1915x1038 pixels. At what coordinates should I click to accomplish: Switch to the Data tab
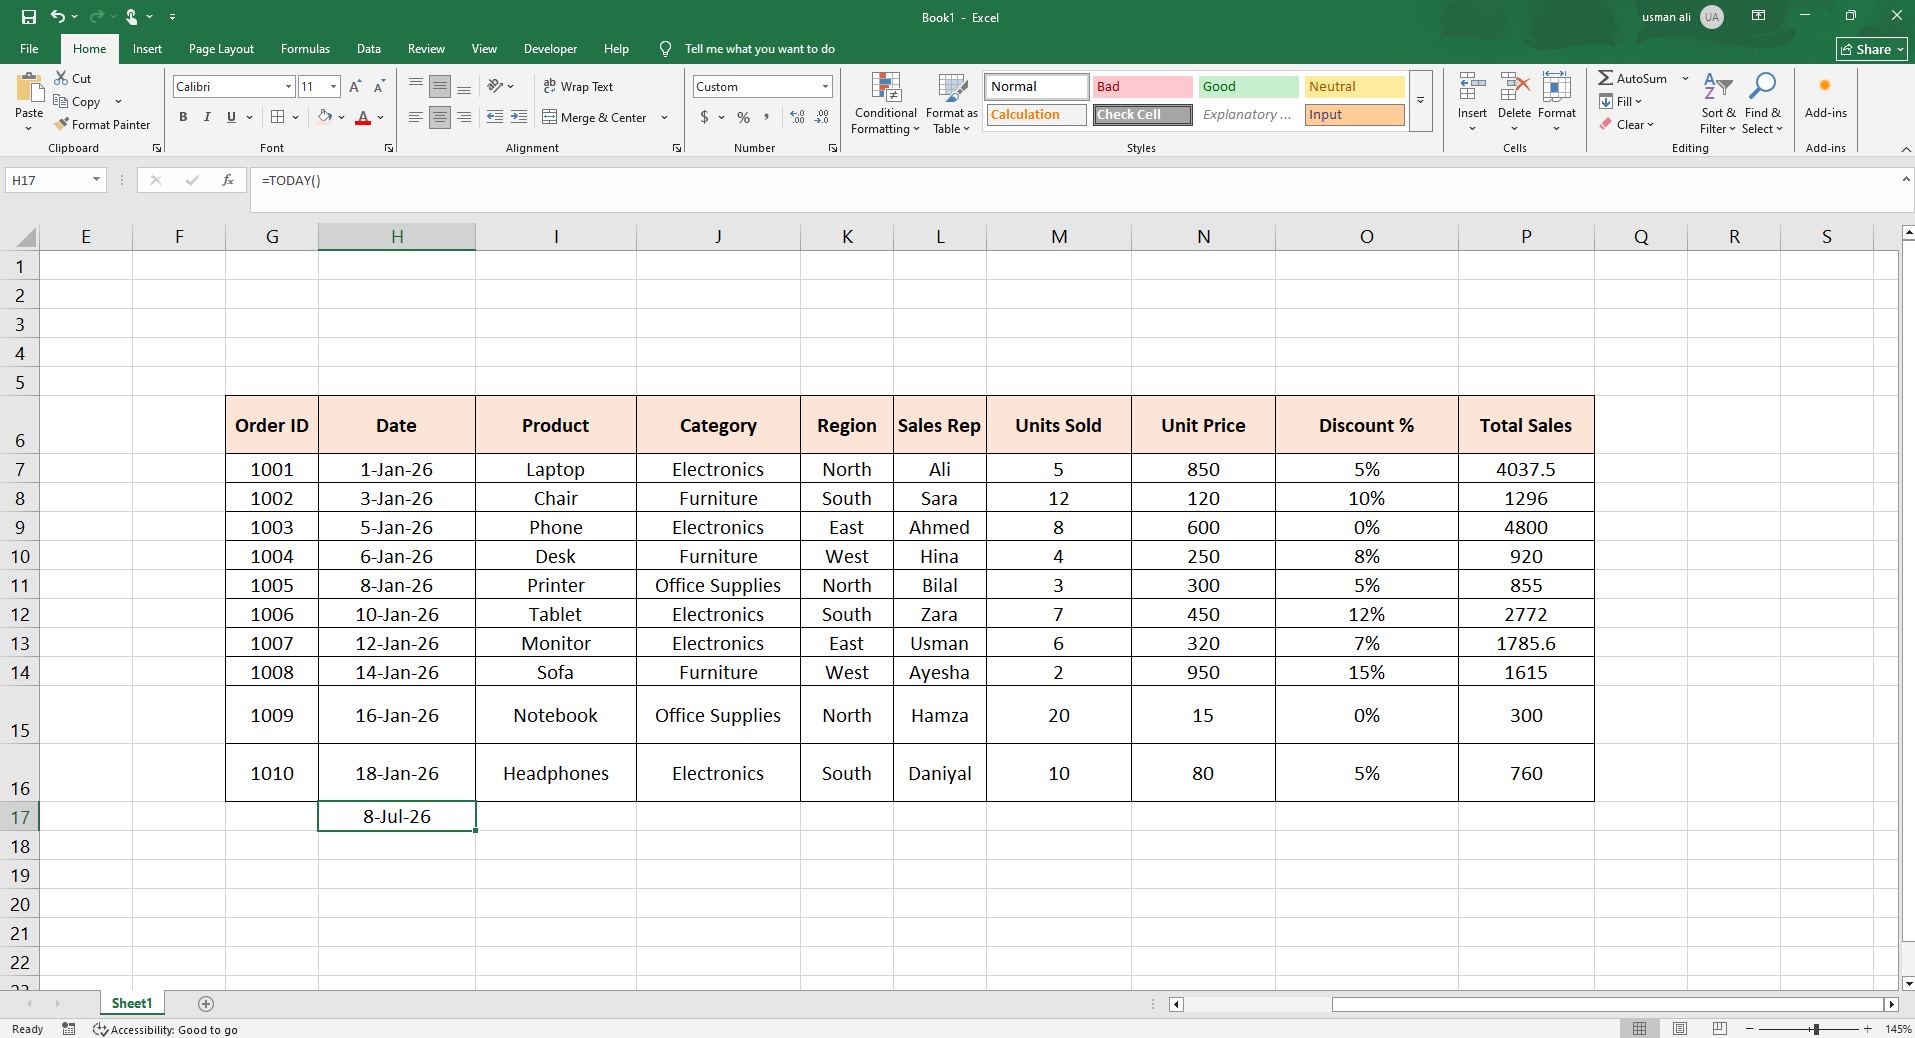point(369,48)
